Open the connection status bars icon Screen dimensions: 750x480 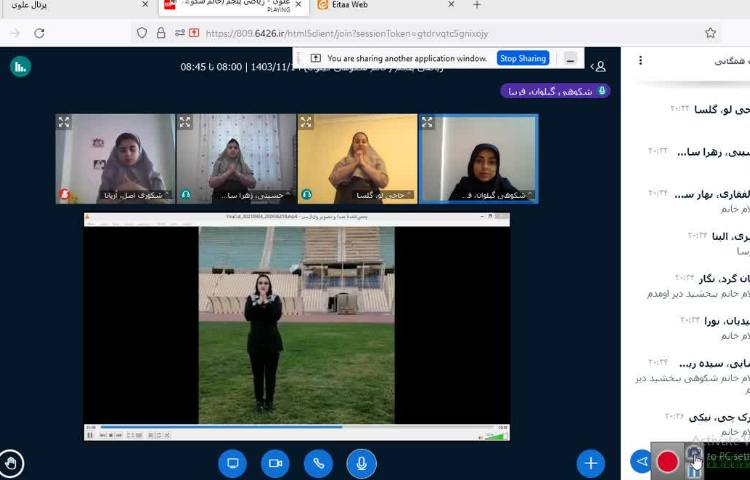pos(20,67)
